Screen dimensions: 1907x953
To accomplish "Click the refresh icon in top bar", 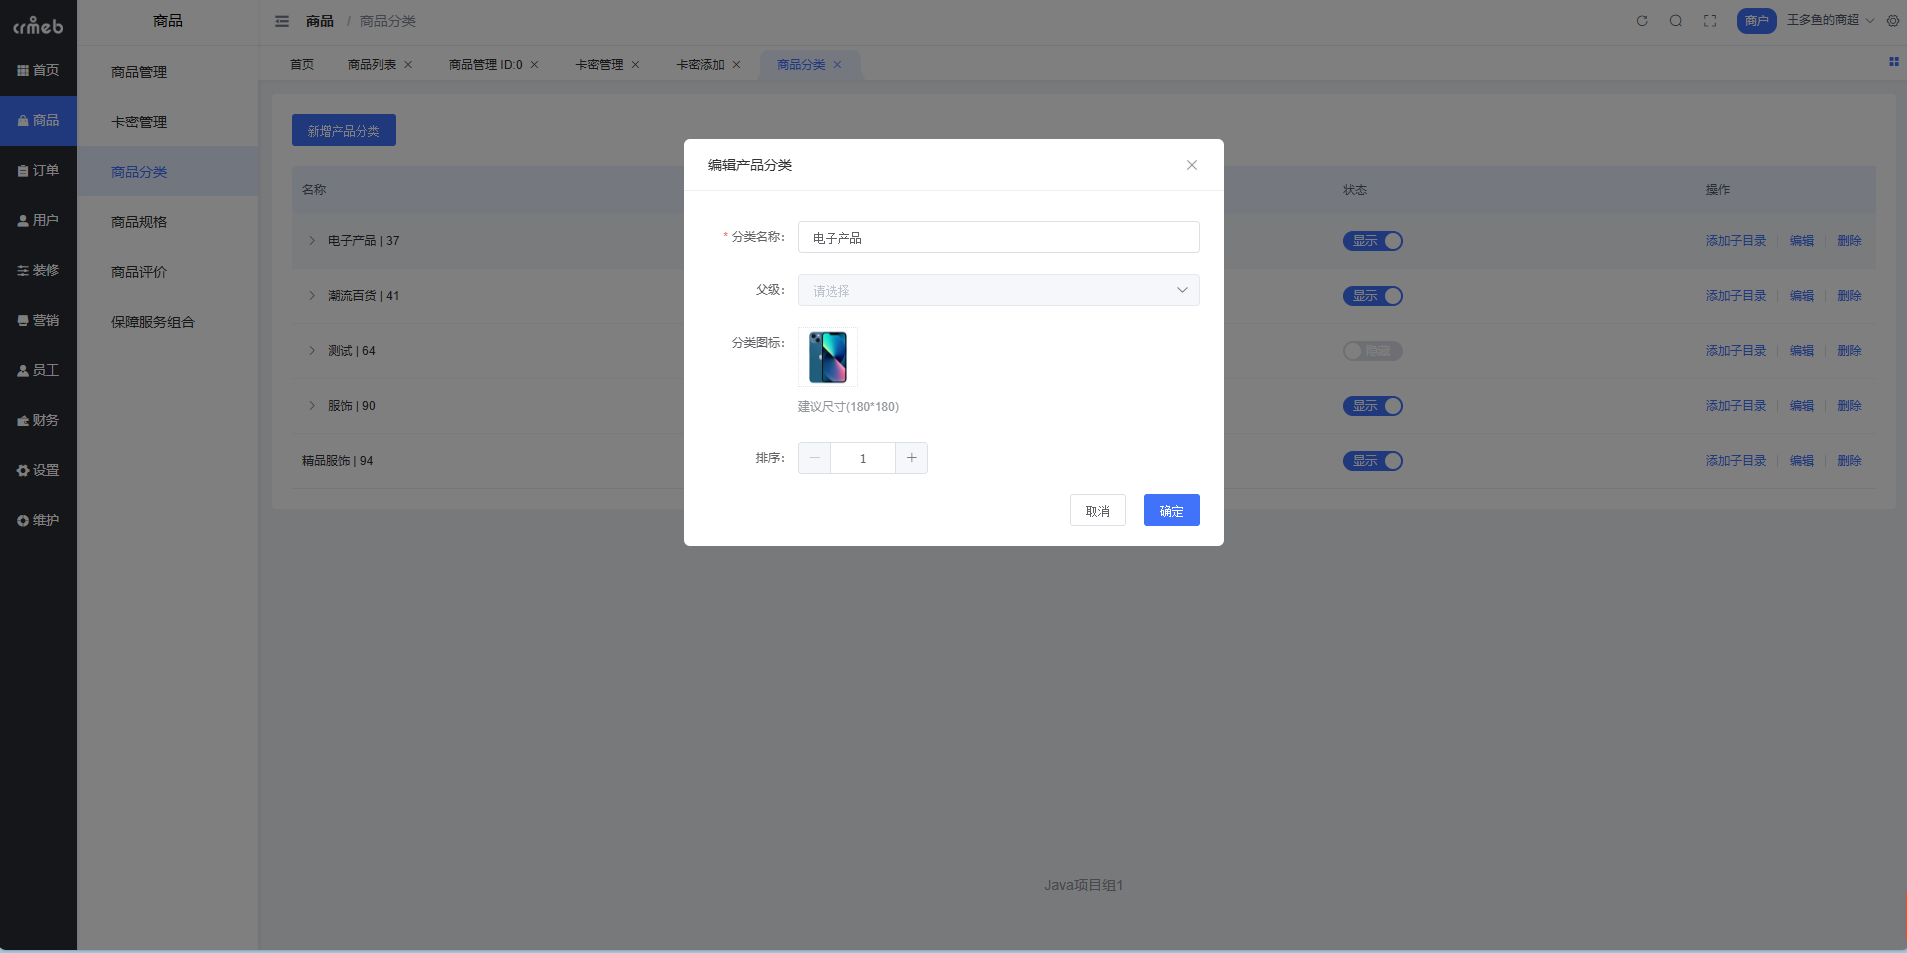I will tap(1641, 21).
